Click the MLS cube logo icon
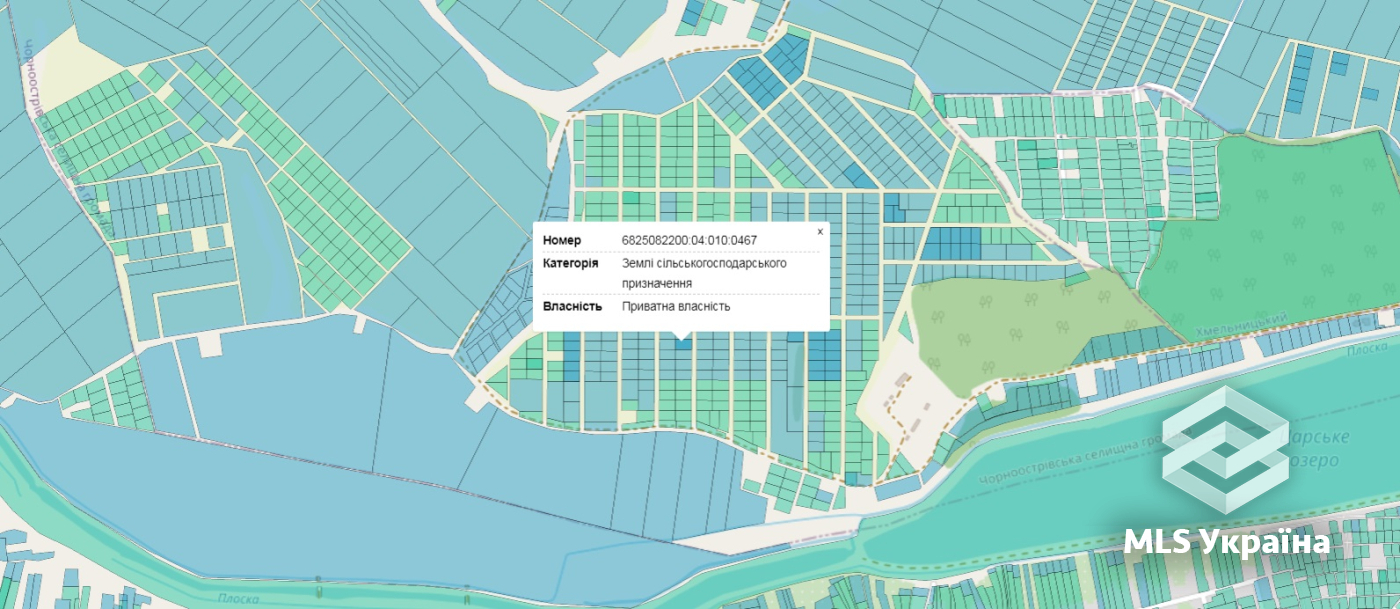The image size is (1400, 609). click(x=1225, y=451)
